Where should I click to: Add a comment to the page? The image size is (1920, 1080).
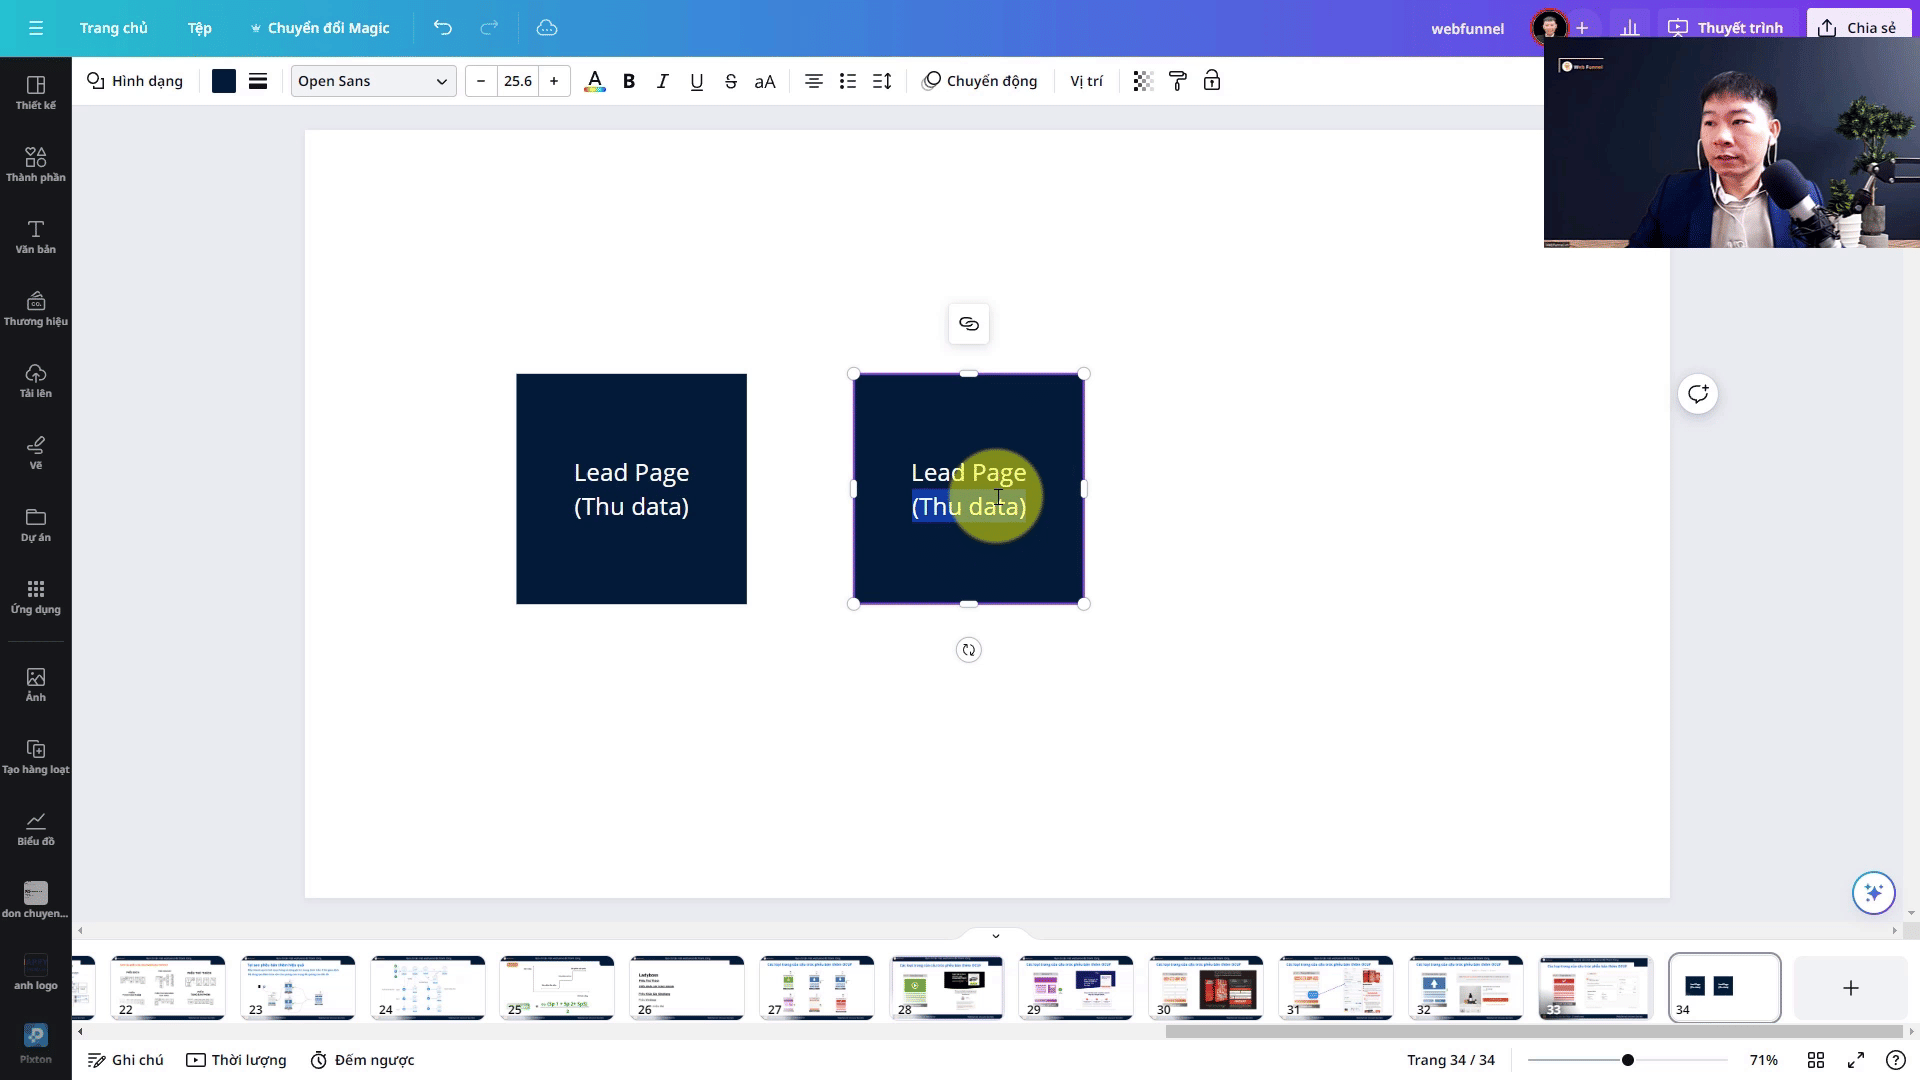coord(1698,394)
